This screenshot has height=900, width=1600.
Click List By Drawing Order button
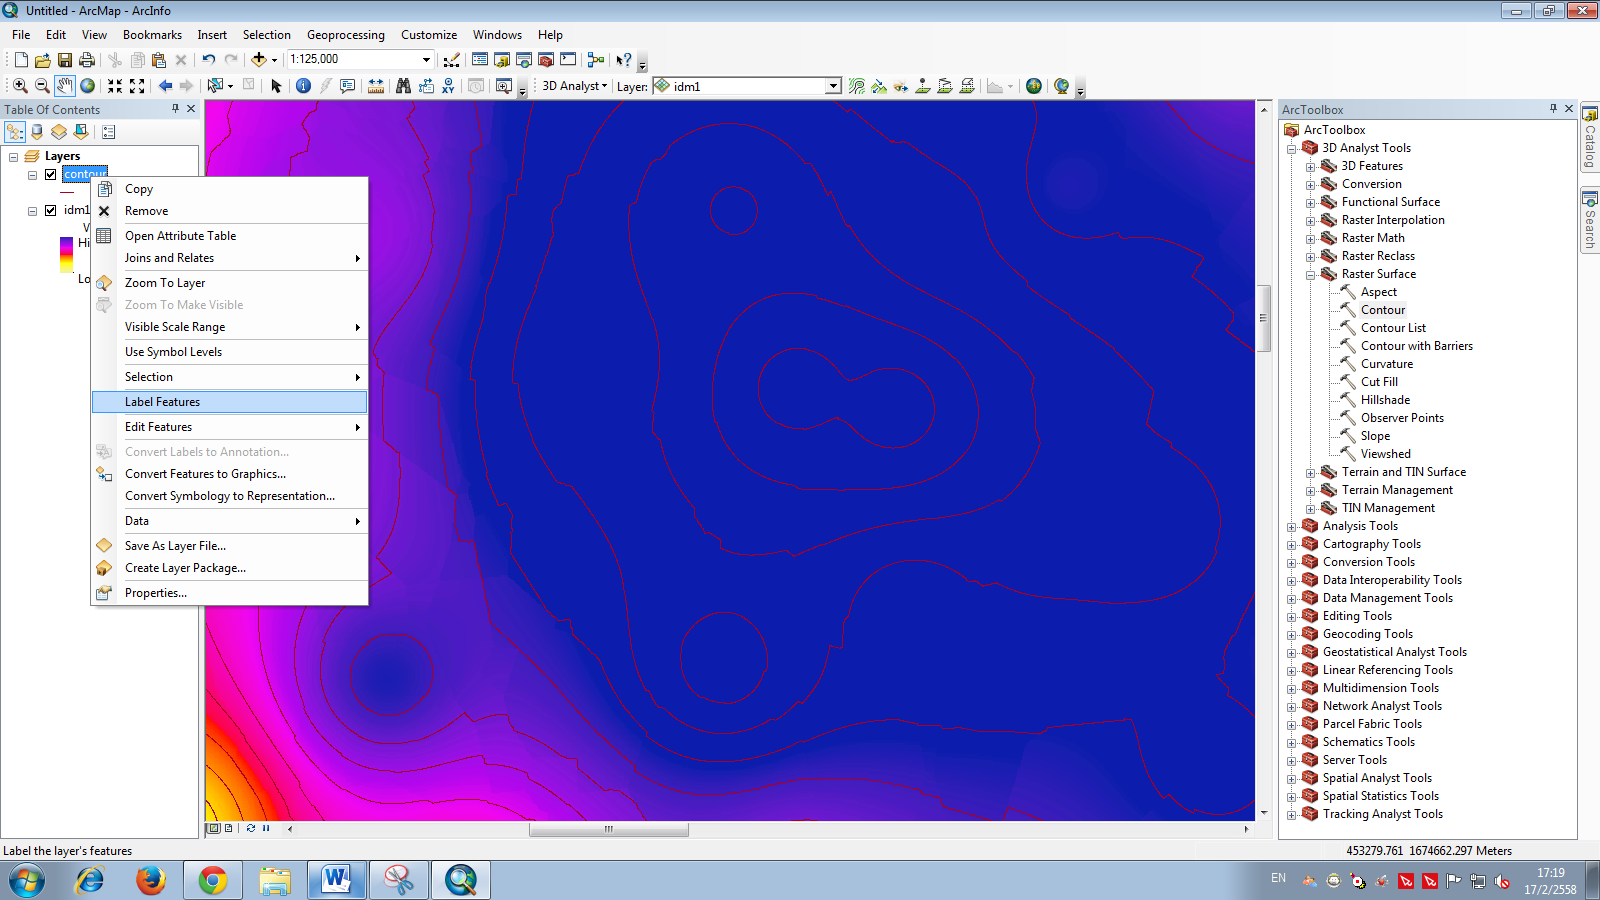[x=15, y=132]
